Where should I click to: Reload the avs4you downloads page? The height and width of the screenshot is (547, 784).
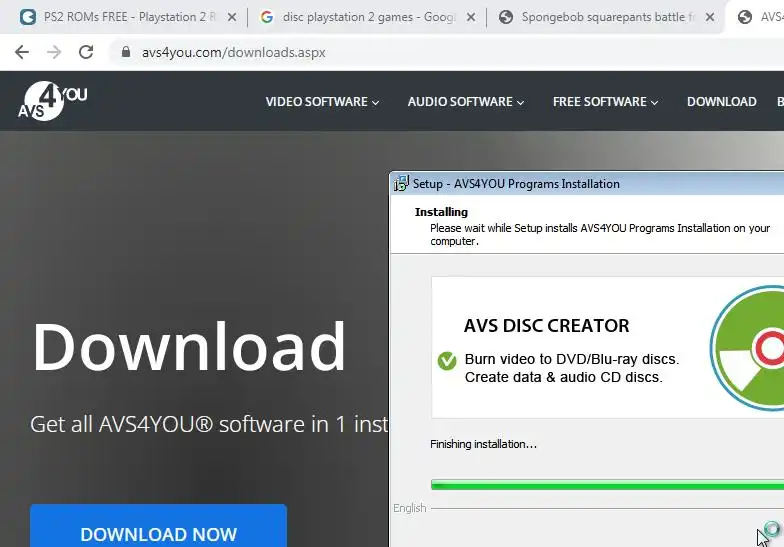86,52
